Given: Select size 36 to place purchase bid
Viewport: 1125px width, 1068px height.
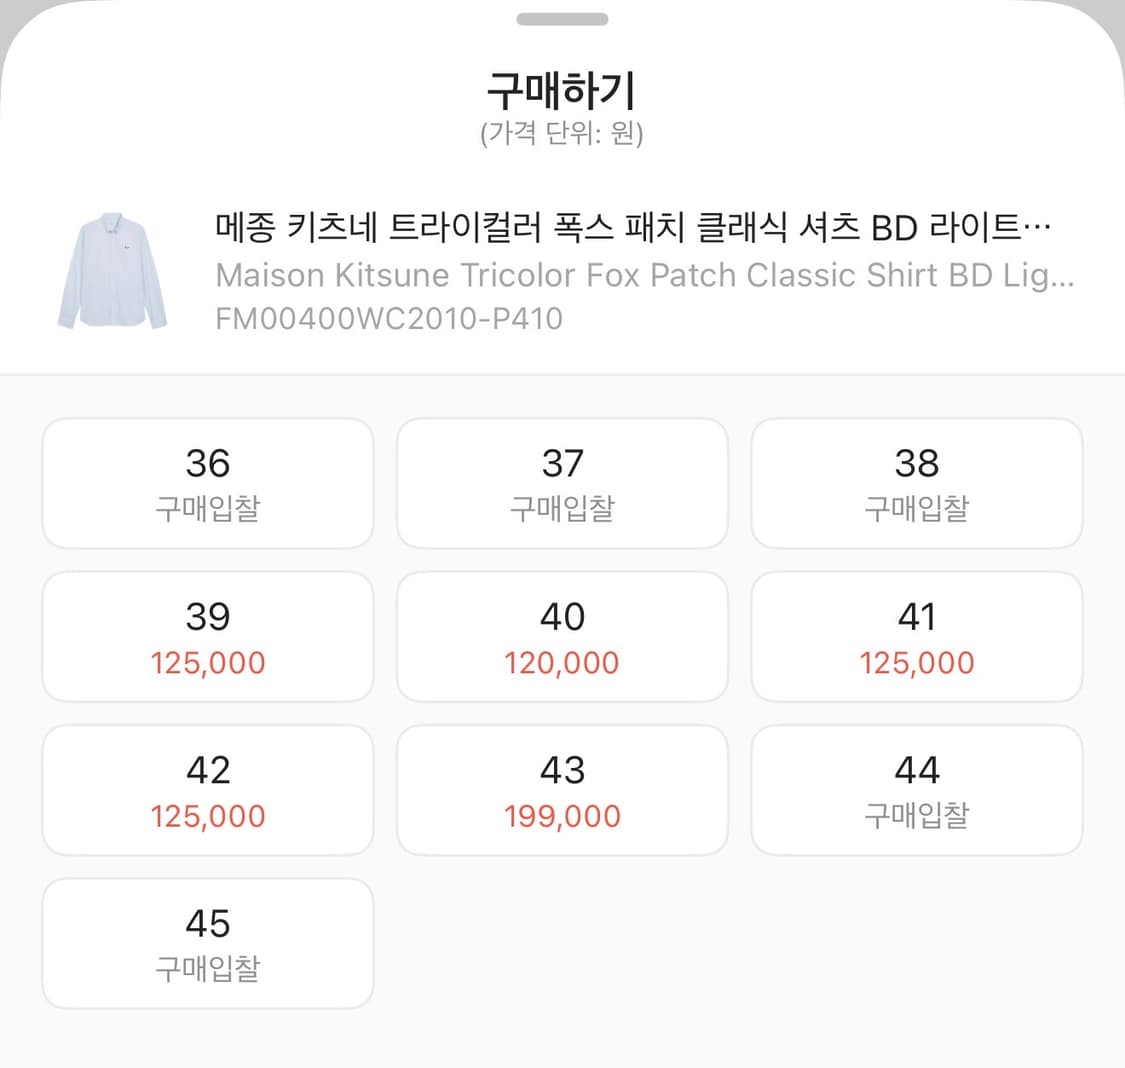Looking at the screenshot, I should [207, 483].
